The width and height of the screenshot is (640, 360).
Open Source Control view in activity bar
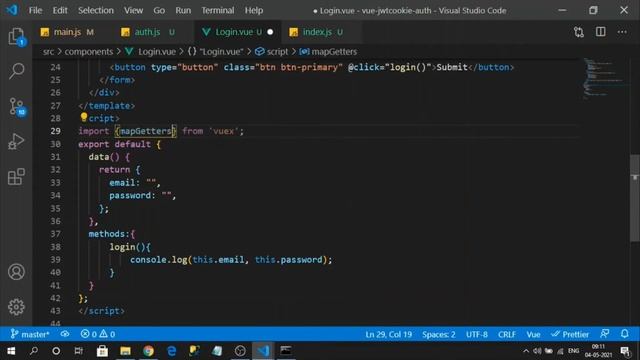(x=16, y=107)
